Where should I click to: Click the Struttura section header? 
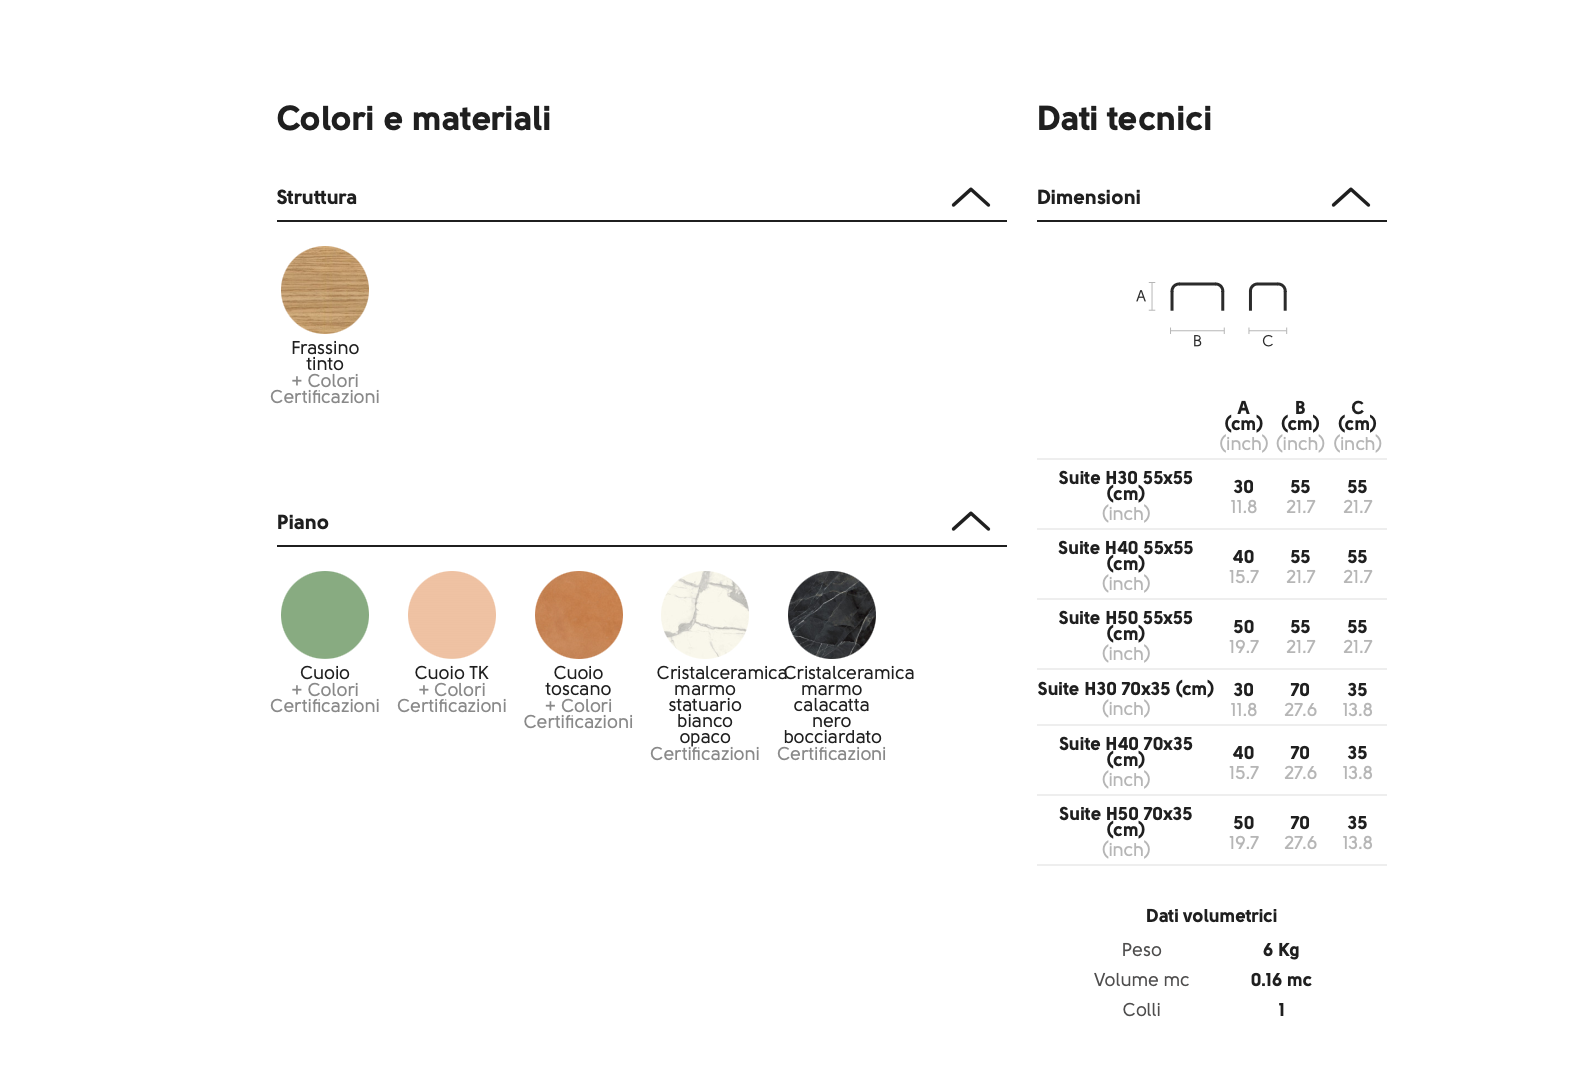[317, 197]
